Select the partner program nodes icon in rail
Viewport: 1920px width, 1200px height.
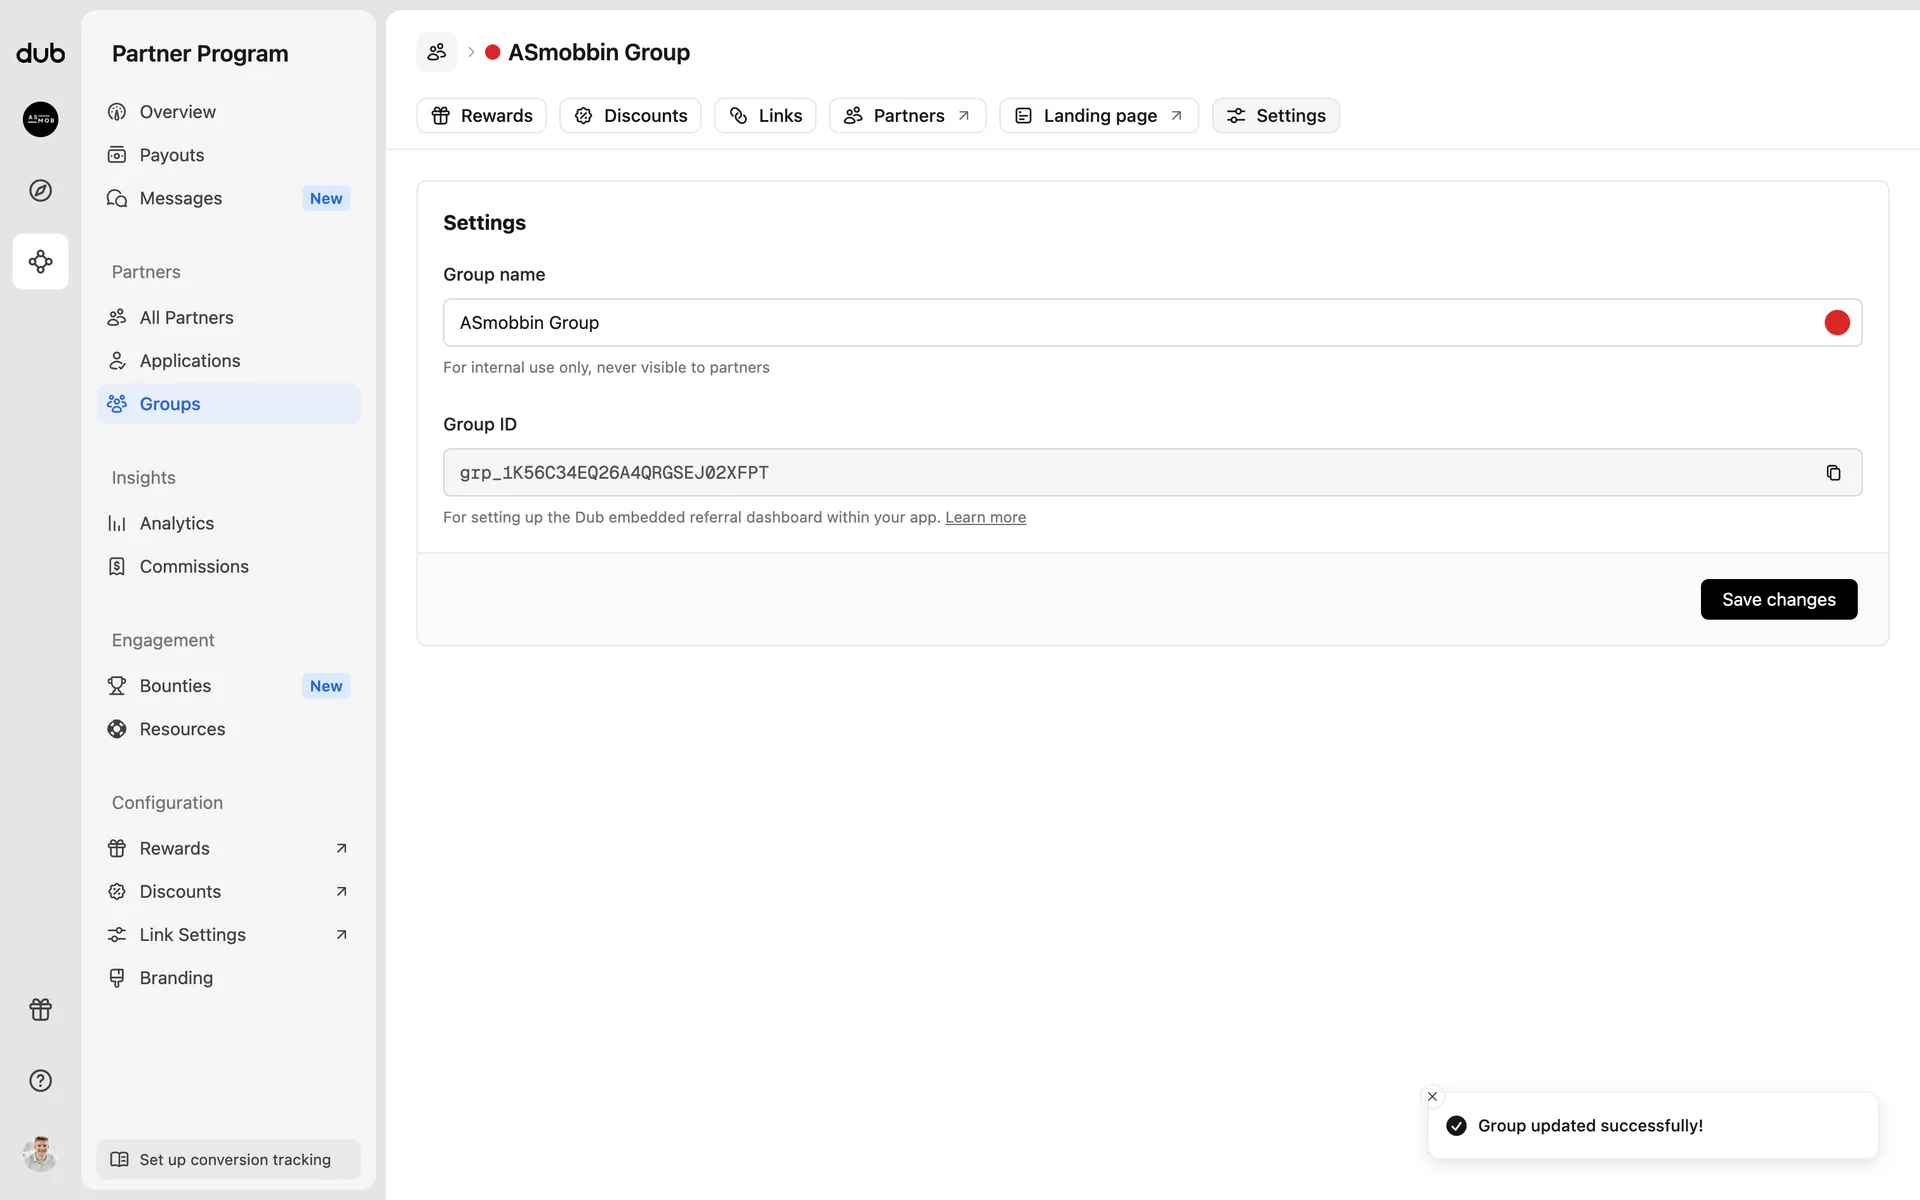[x=41, y=262]
